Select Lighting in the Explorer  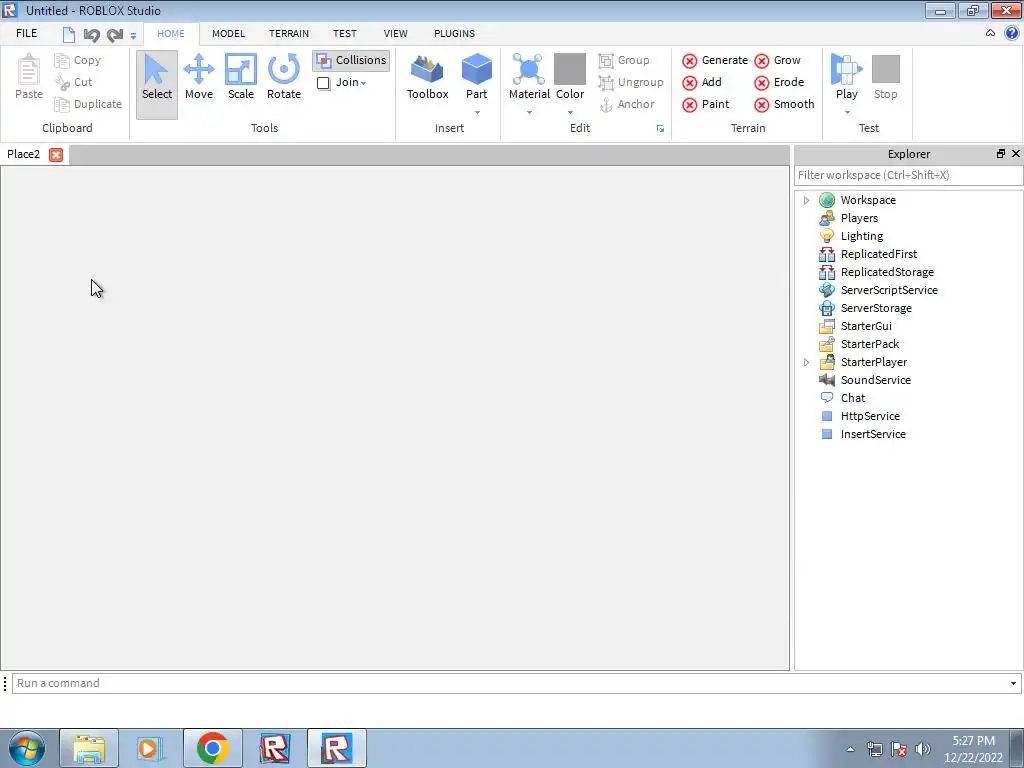point(861,236)
